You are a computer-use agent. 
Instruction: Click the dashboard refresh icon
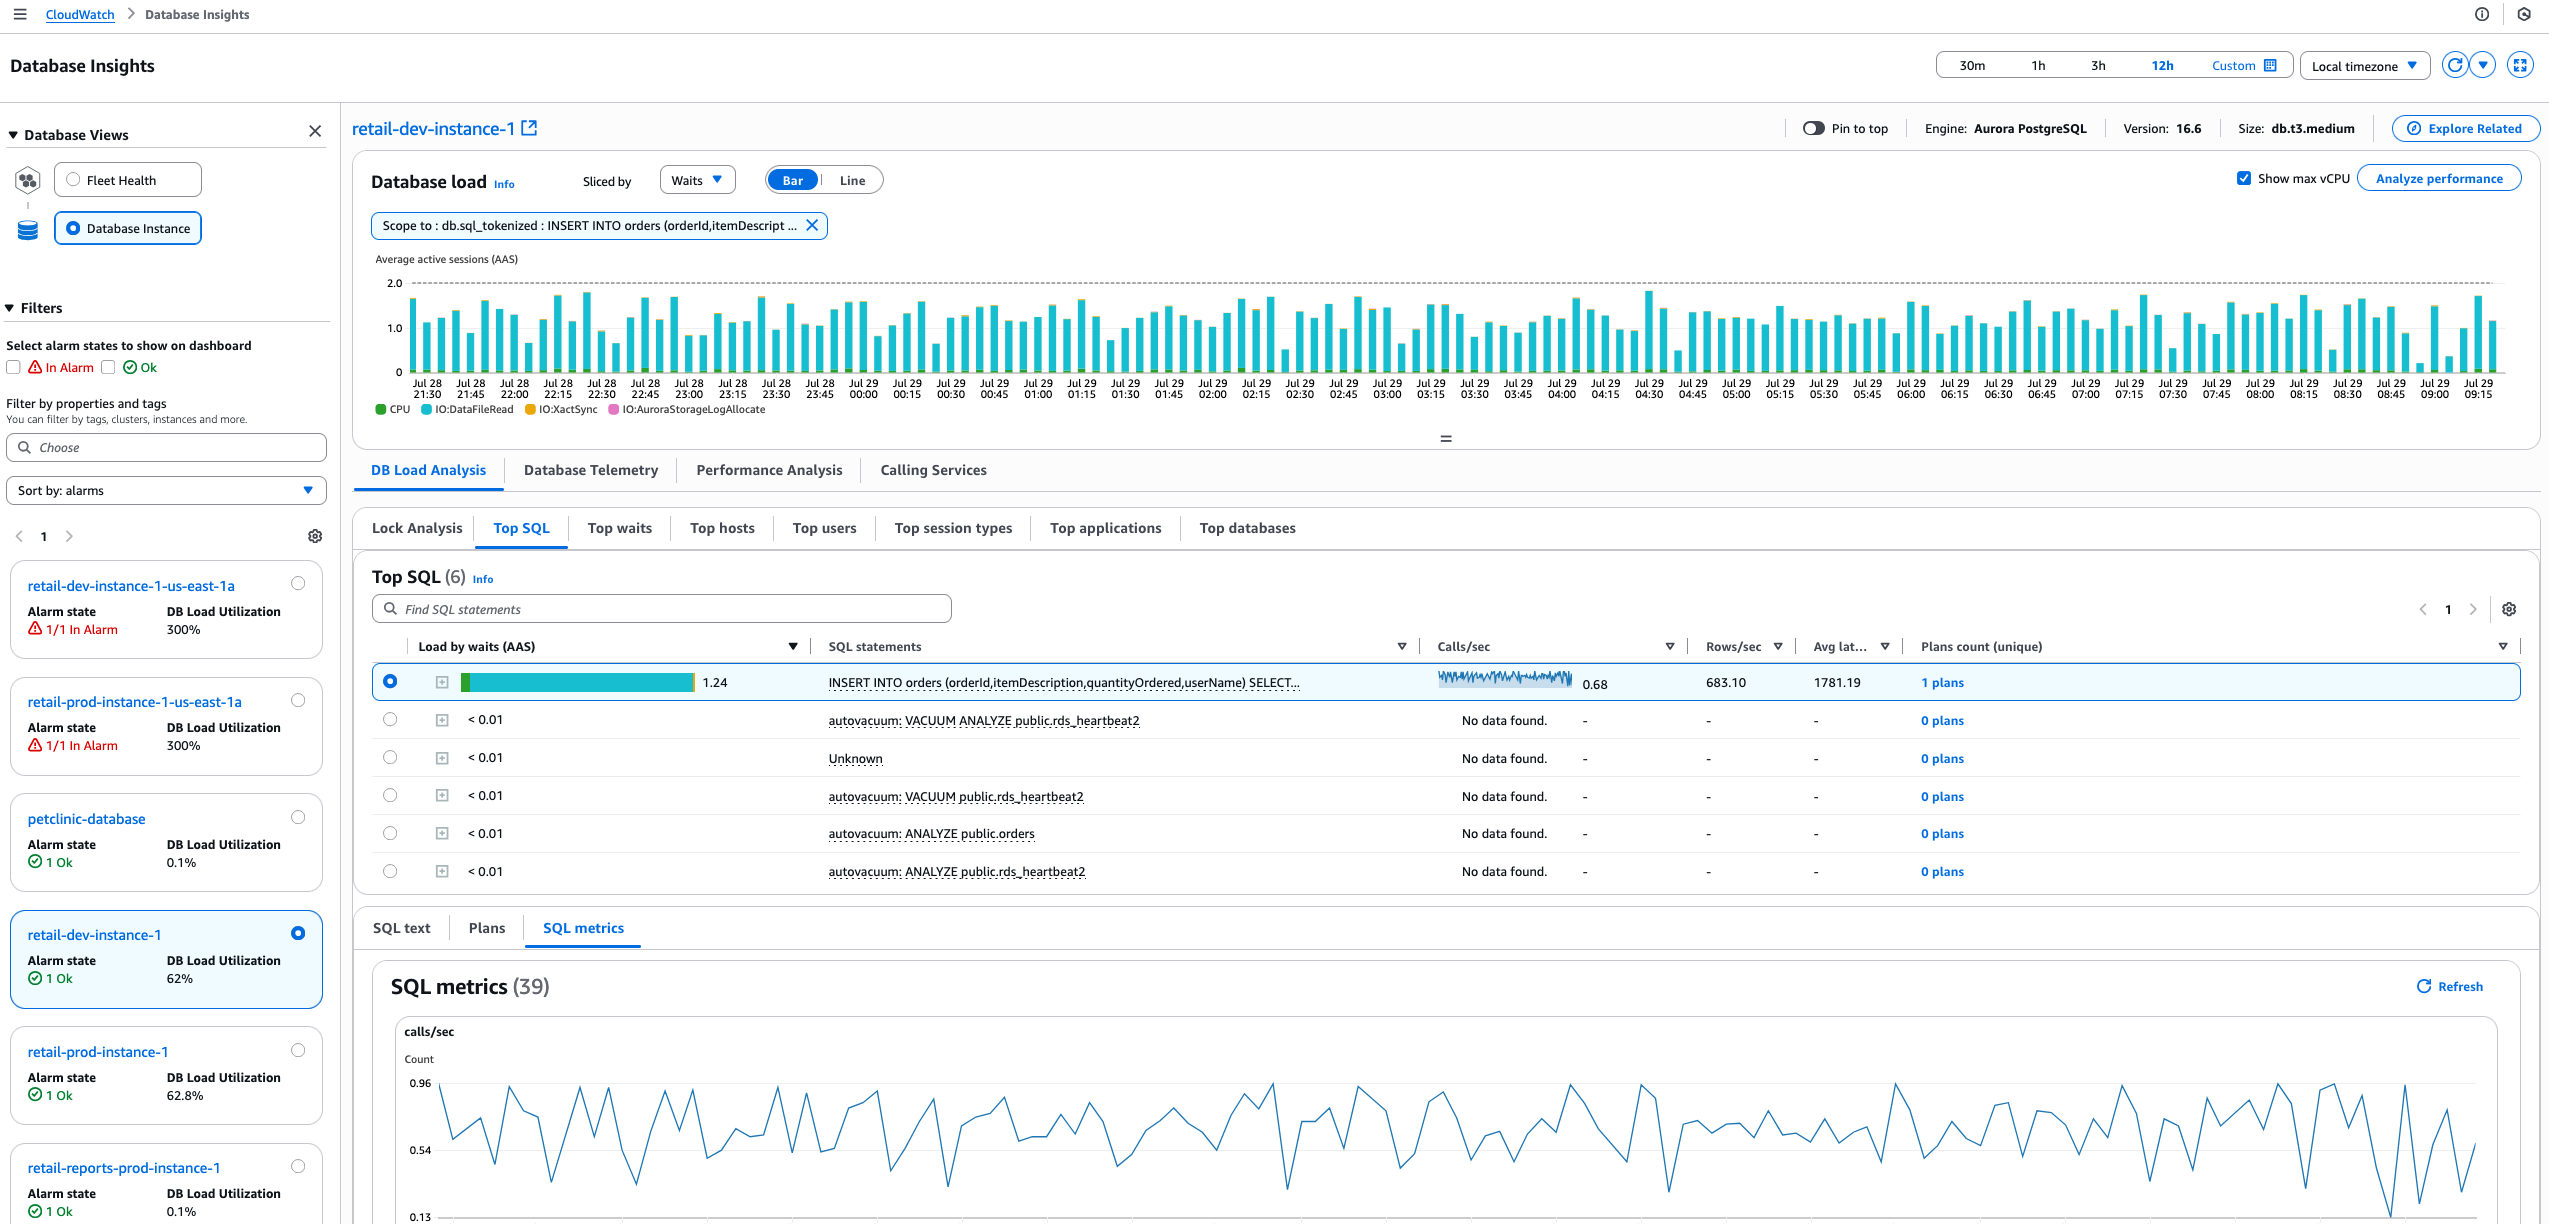click(x=2454, y=64)
